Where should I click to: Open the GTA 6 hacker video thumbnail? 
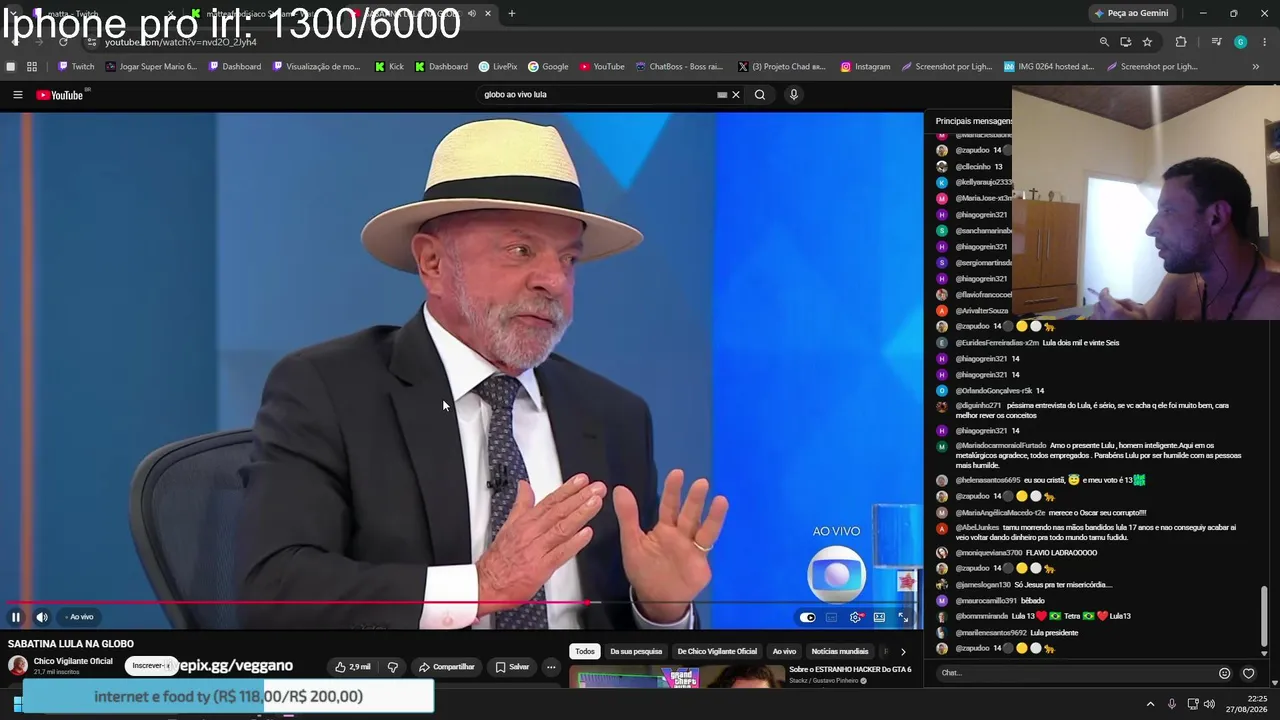click(x=675, y=677)
